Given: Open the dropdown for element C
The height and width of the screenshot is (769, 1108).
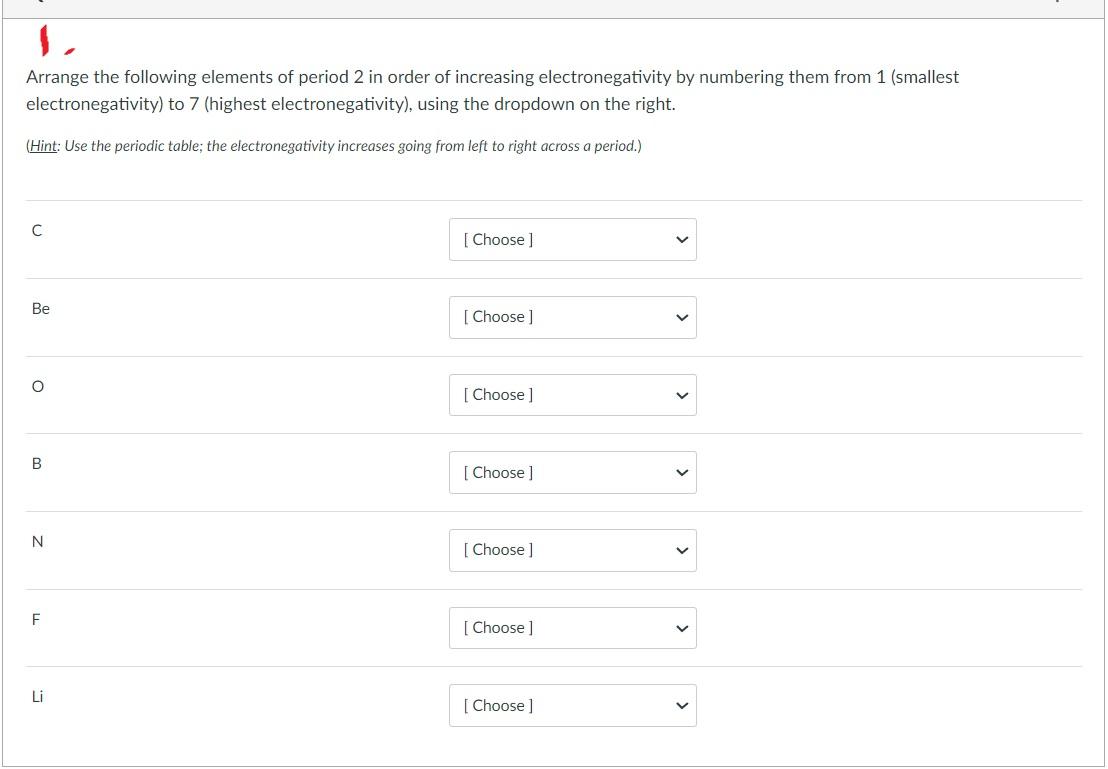Looking at the screenshot, I should click(572, 240).
